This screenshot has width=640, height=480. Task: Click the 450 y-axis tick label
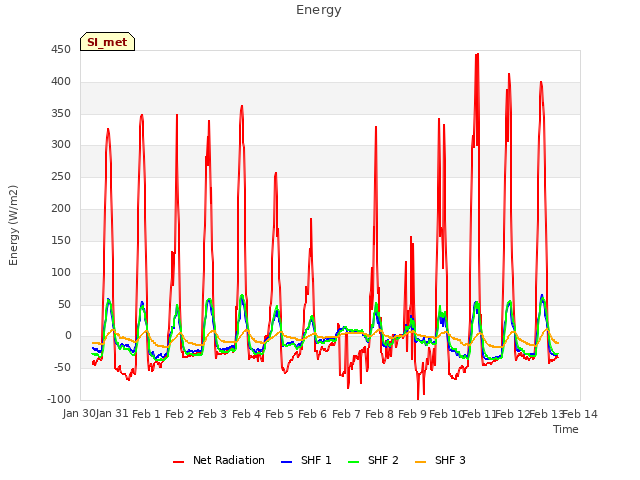61,50
